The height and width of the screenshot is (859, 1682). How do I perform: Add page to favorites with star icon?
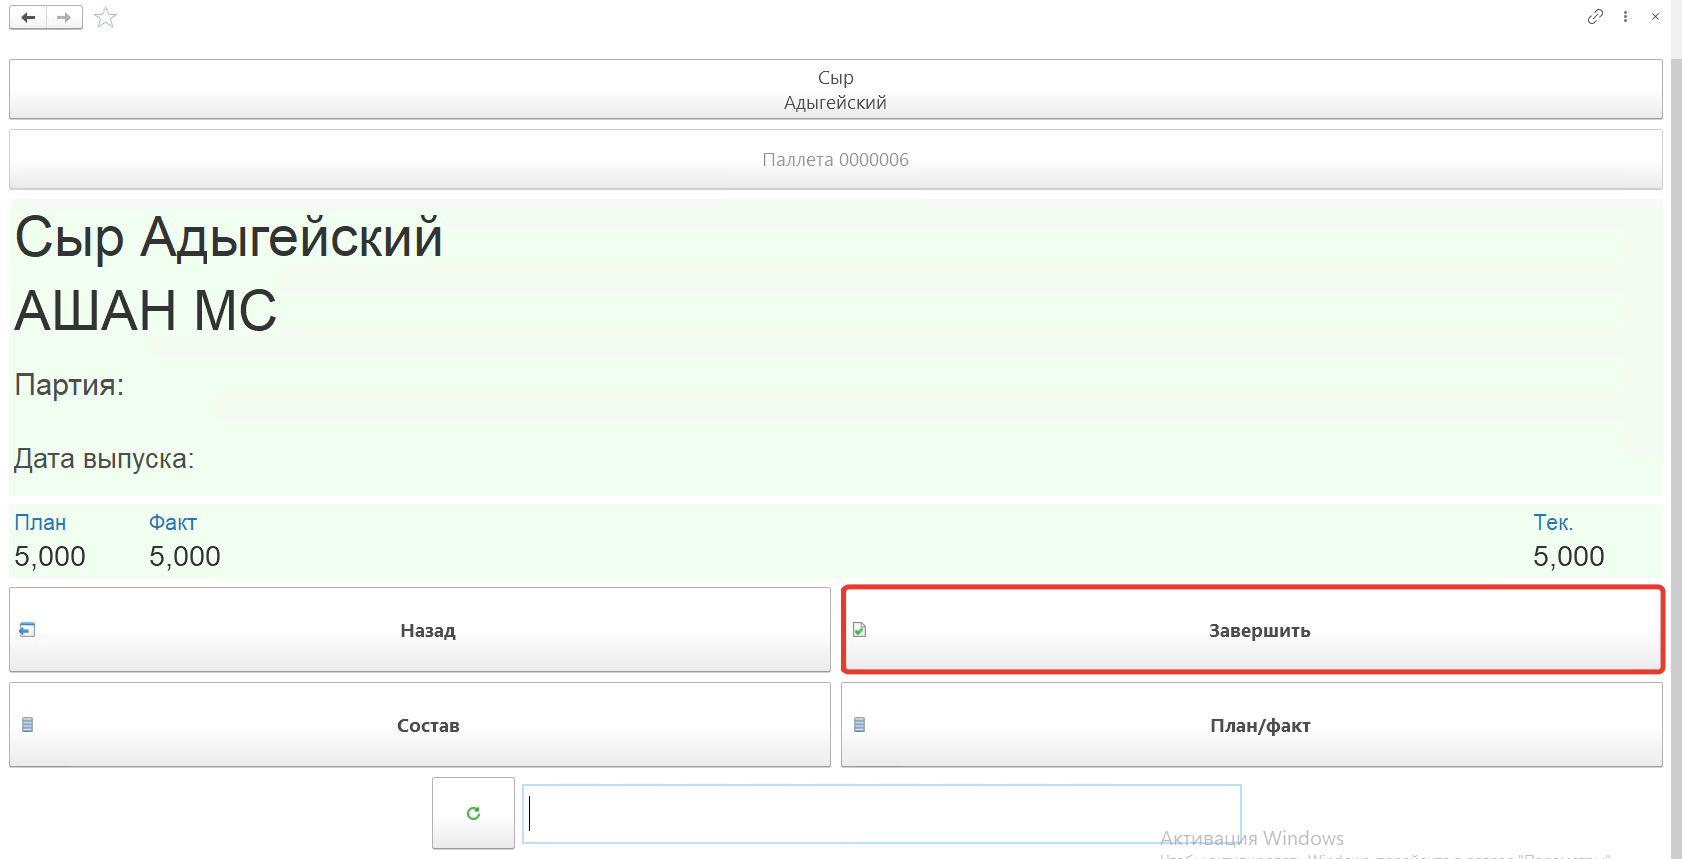click(105, 18)
